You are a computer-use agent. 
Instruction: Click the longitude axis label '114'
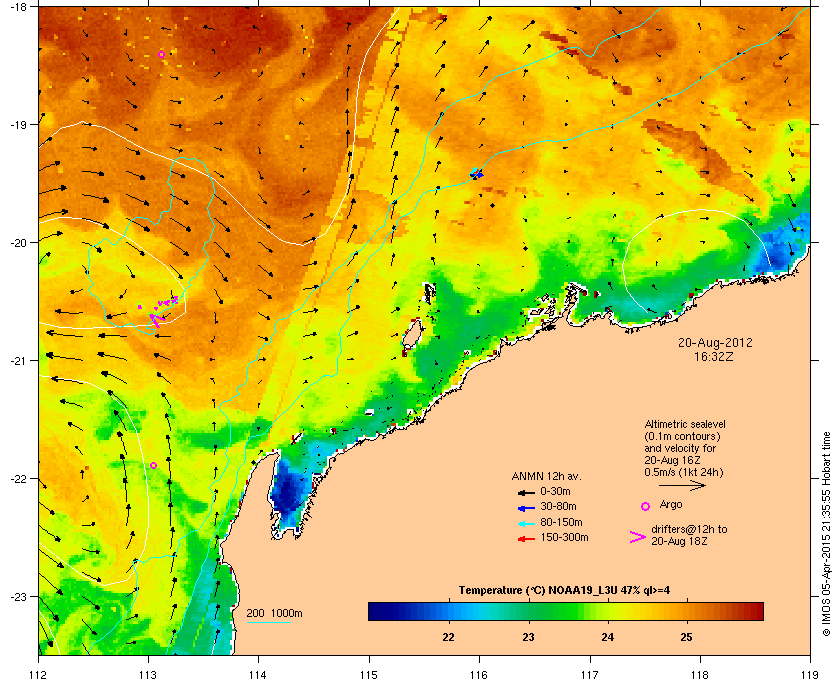click(259, 674)
